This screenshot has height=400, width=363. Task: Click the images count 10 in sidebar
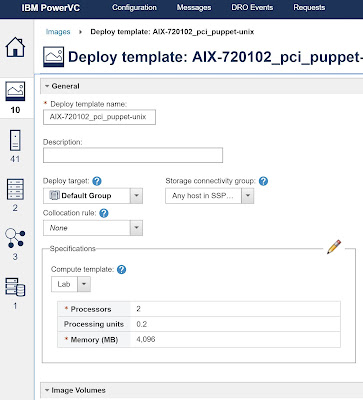(15, 110)
